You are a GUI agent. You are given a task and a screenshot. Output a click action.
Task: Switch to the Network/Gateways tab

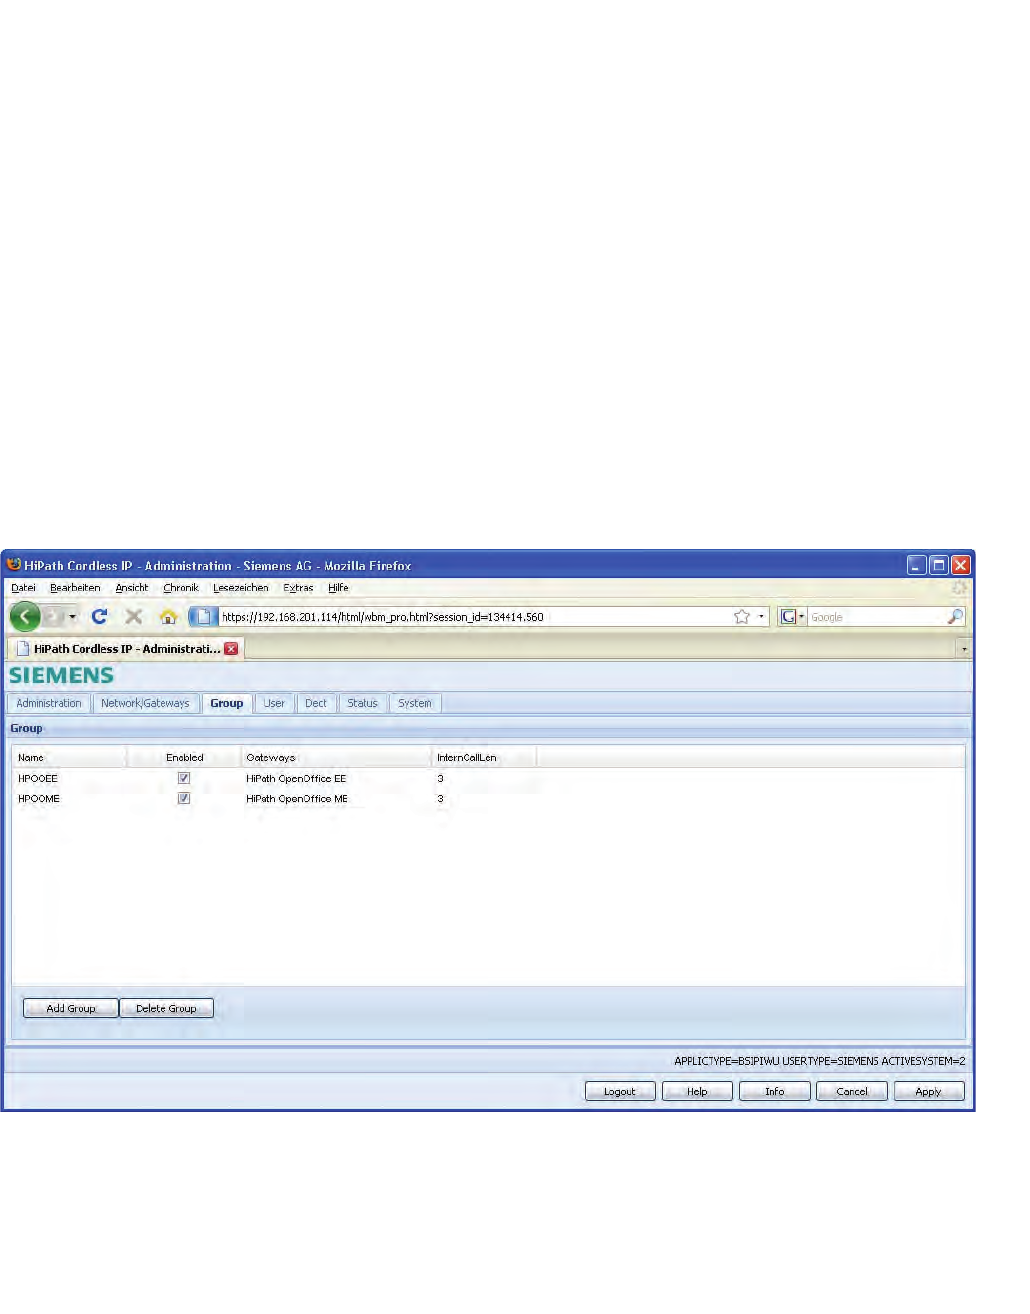coord(145,703)
